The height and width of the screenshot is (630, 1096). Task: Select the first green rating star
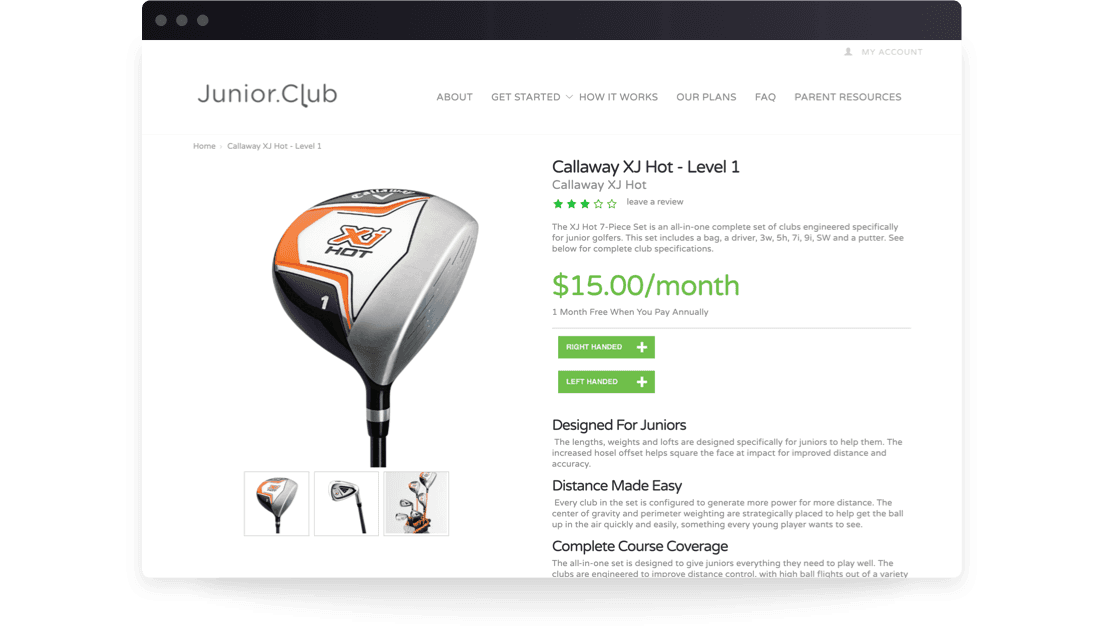(x=558, y=204)
